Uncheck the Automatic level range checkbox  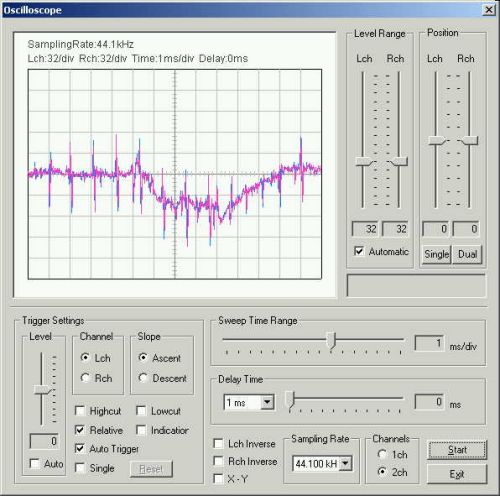click(359, 251)
